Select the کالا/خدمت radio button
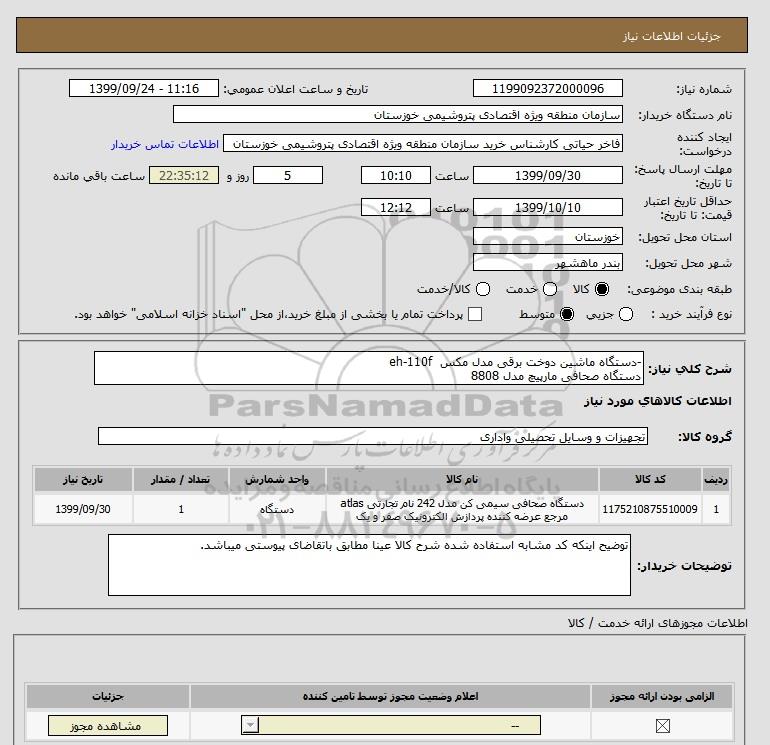770x745 pixels. tap(483, 289)
